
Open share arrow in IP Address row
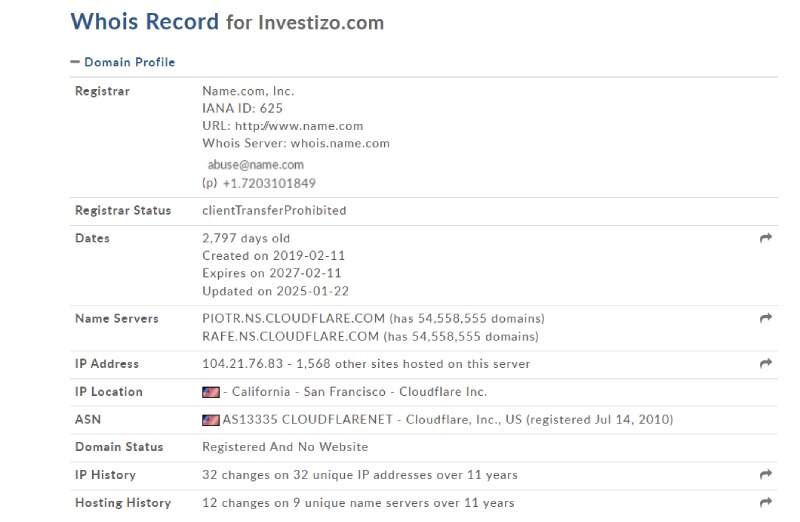pyautogui.click(x=765, y=364)
